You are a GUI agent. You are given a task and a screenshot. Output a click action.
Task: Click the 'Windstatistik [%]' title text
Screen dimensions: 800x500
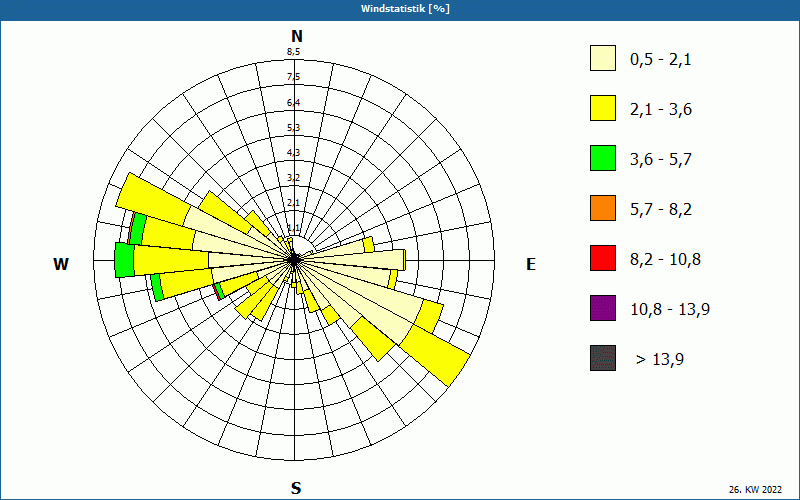click(406, 9)
